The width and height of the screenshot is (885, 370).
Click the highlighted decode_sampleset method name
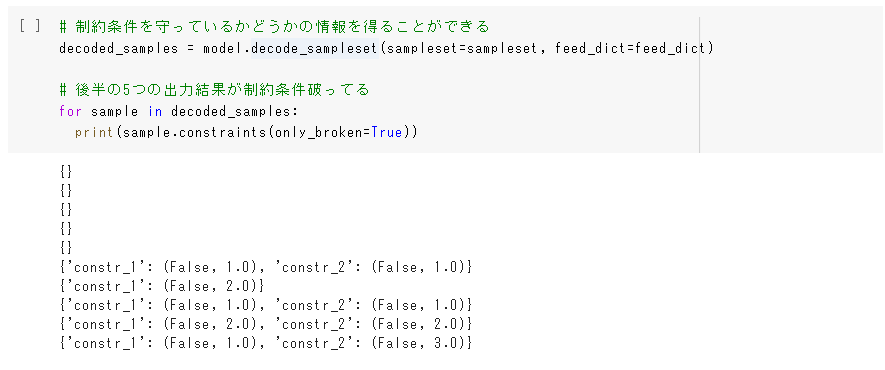[314, 49]
